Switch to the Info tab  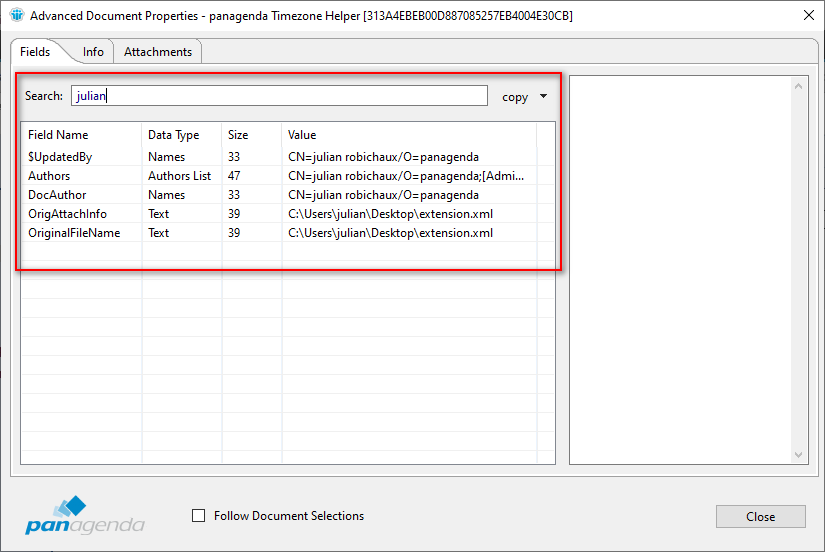click(x=93, y=52)
